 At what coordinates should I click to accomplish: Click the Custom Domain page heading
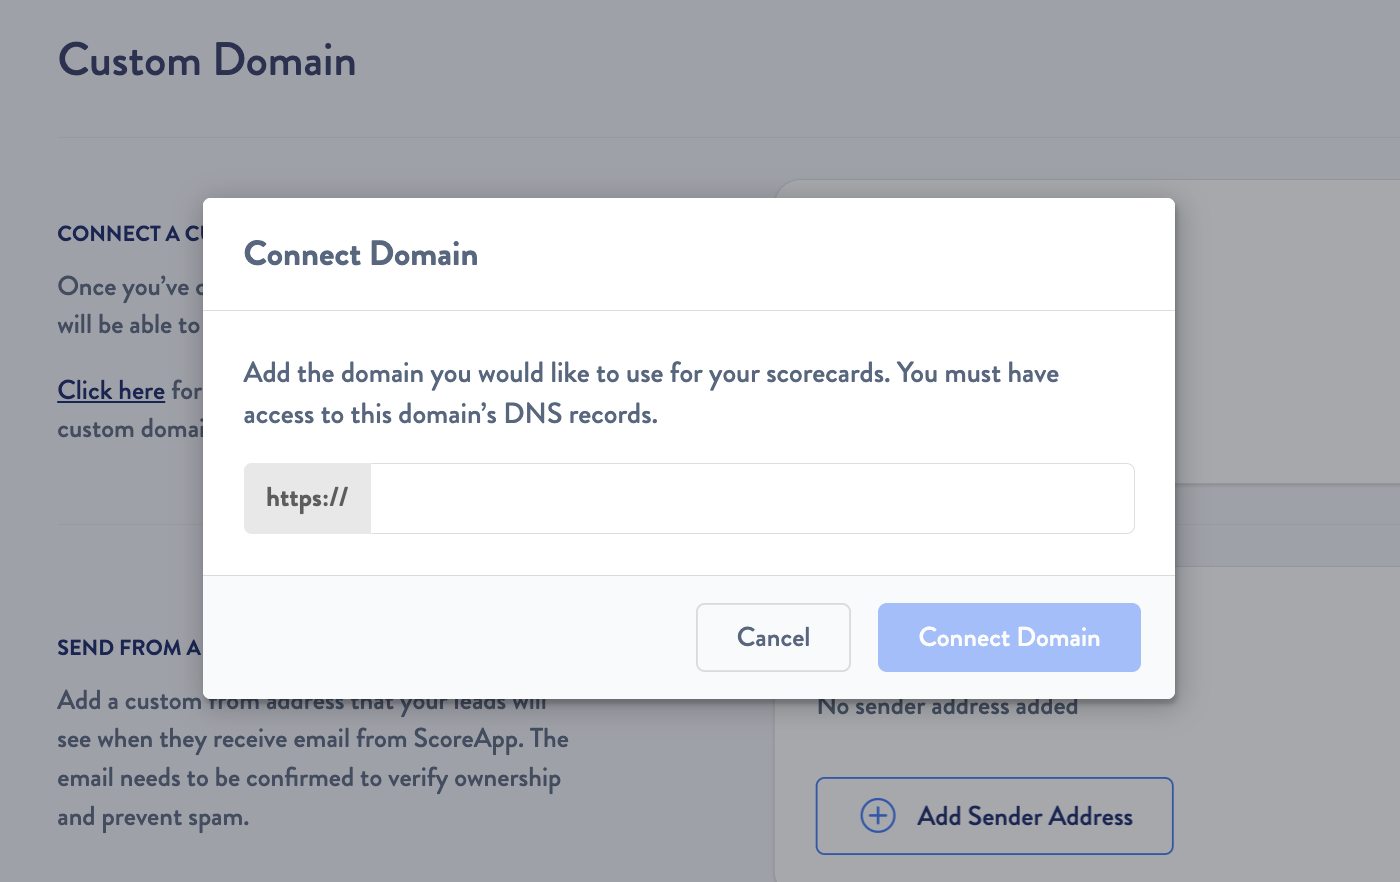207,60
